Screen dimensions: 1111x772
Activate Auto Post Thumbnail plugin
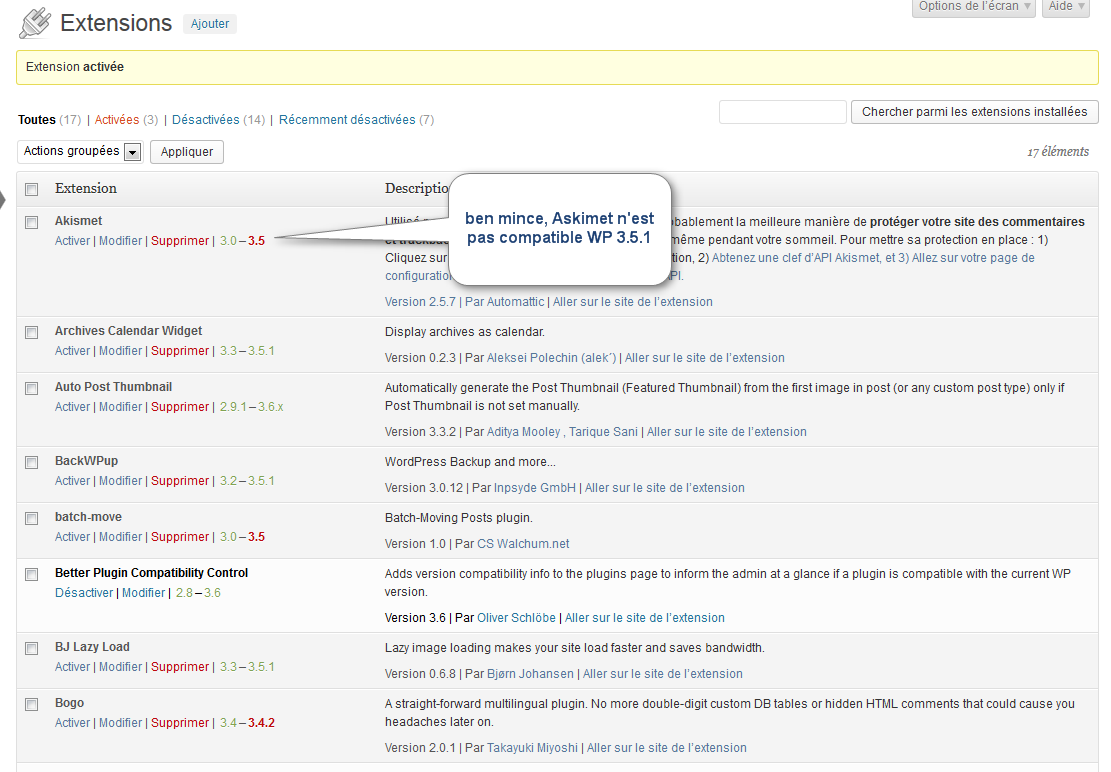[73, 407]
